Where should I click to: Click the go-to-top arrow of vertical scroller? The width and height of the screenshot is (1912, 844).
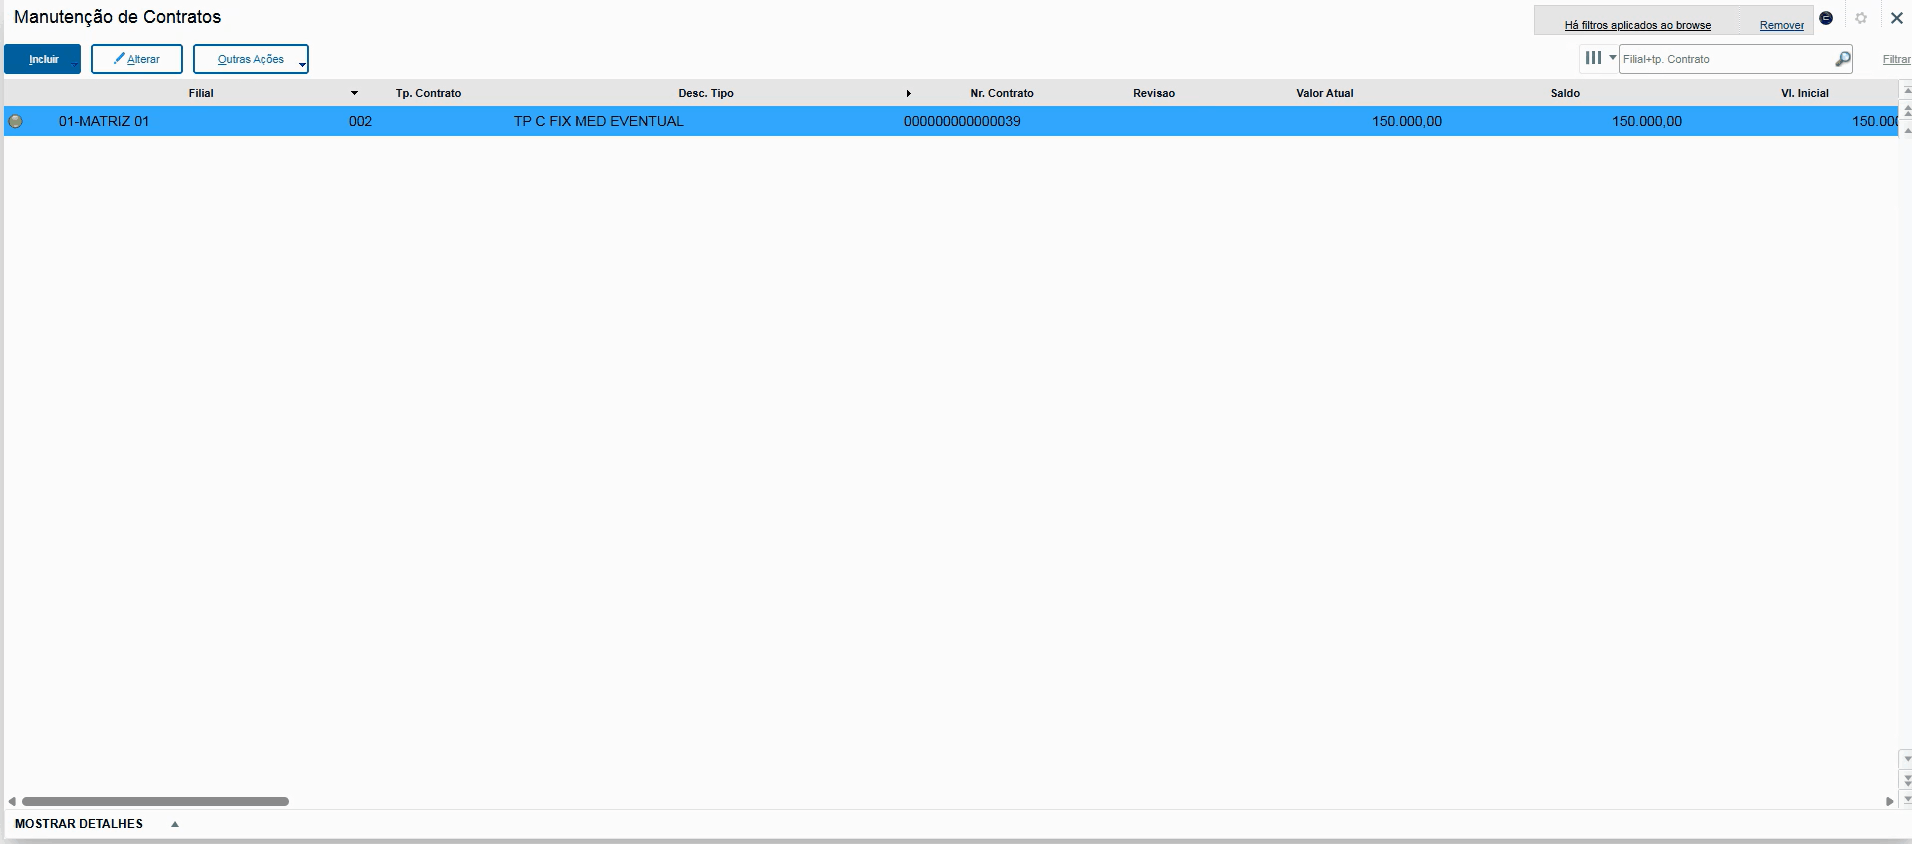[x=1906, y=91]
